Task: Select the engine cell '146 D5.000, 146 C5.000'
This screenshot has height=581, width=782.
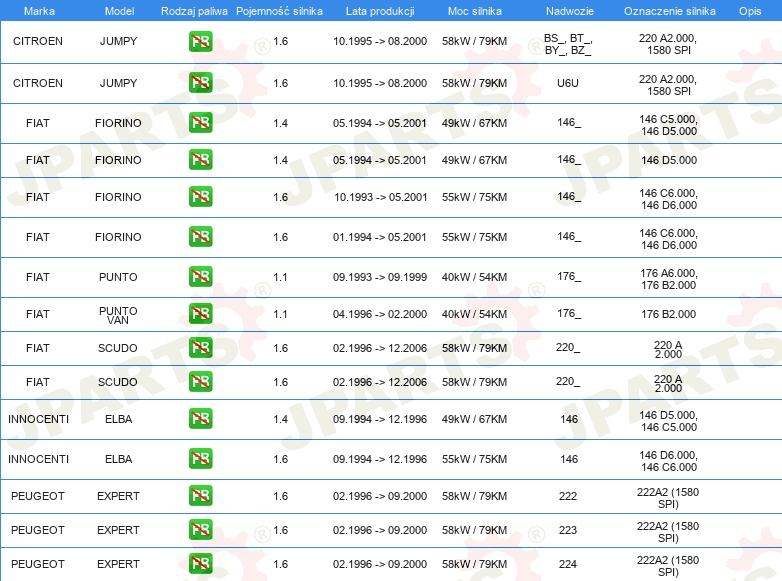Action: 669,421
